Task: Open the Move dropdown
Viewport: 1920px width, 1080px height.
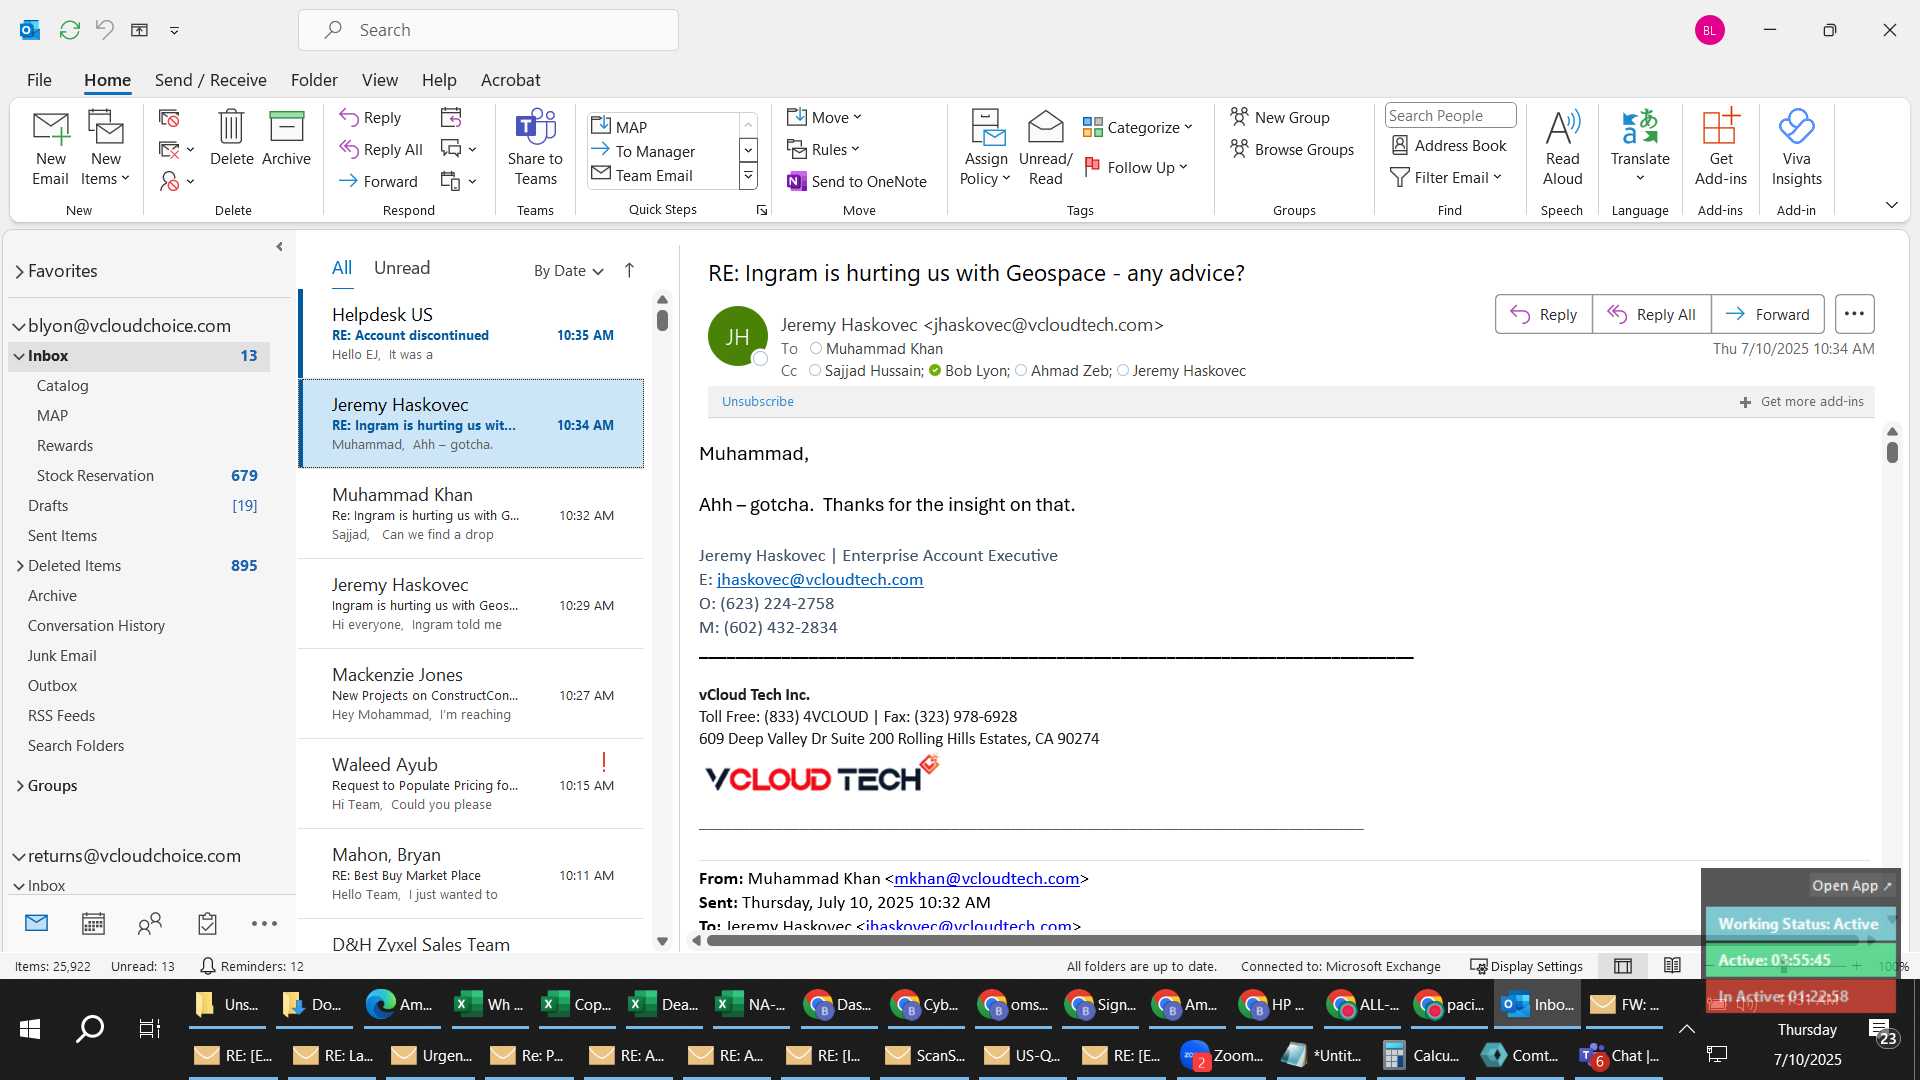Action: click(x=824, y=117)
